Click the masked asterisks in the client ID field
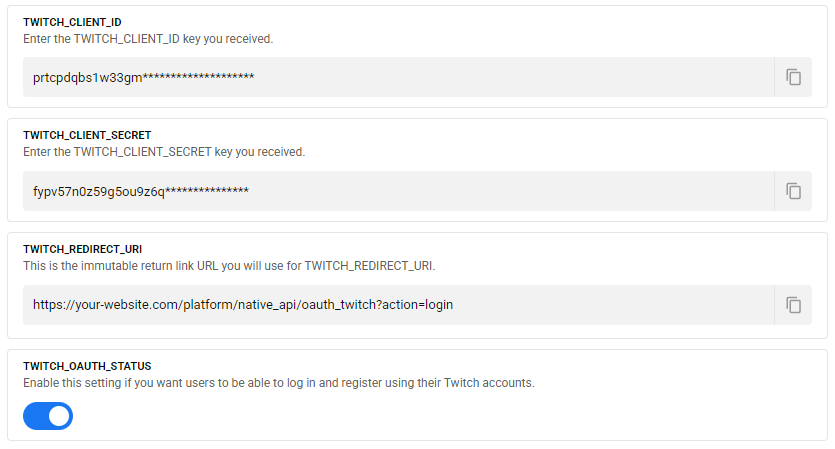The height and width of the screenshot is (449, 835). tap(199, 77)
